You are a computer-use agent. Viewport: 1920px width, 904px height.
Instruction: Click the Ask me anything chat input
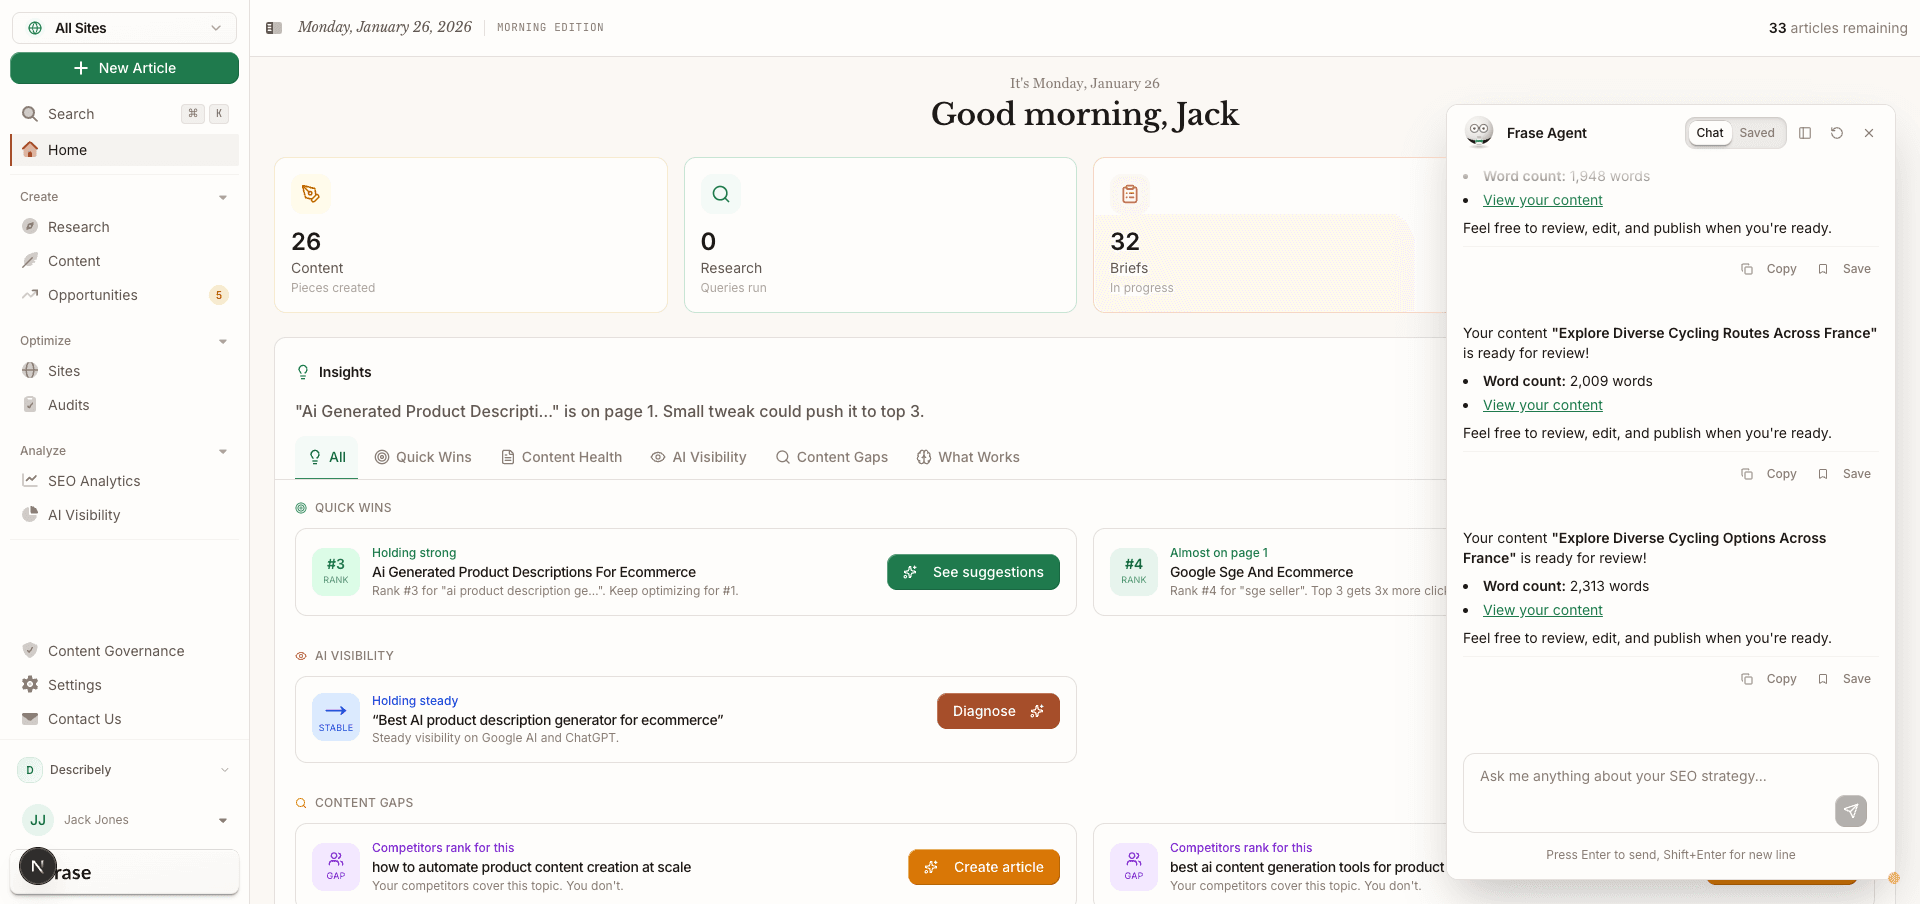(x=1640, y=776)
